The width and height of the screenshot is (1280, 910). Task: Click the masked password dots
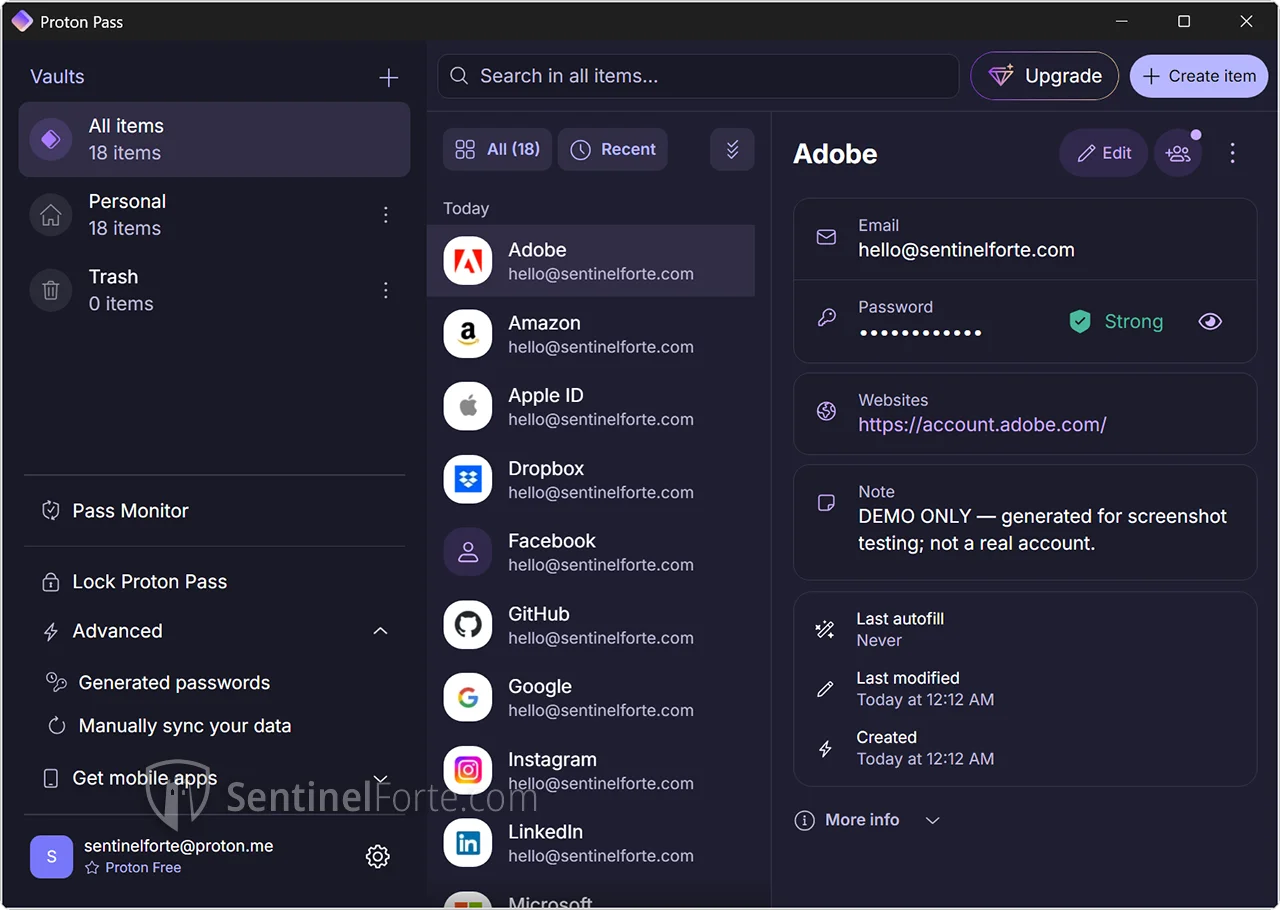tap(920, 333)
